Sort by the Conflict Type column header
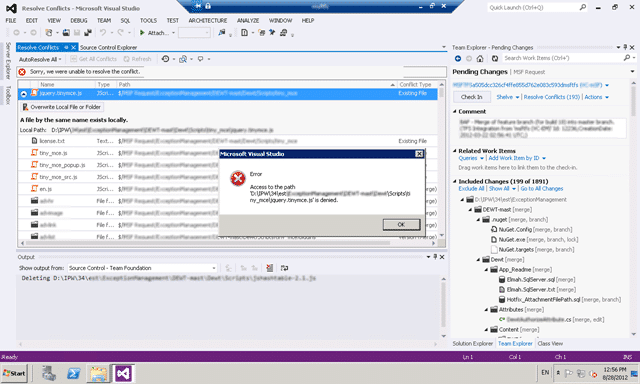 click(415, 84)
